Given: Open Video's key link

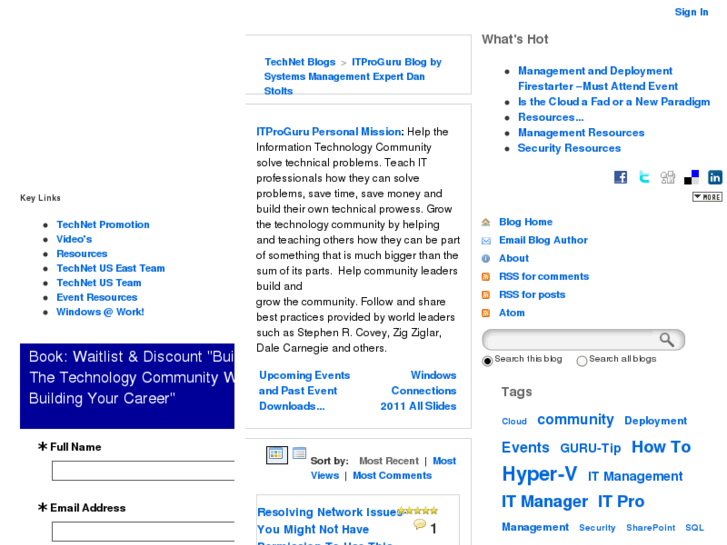Looking at the screenshot, I should (74, 239).
